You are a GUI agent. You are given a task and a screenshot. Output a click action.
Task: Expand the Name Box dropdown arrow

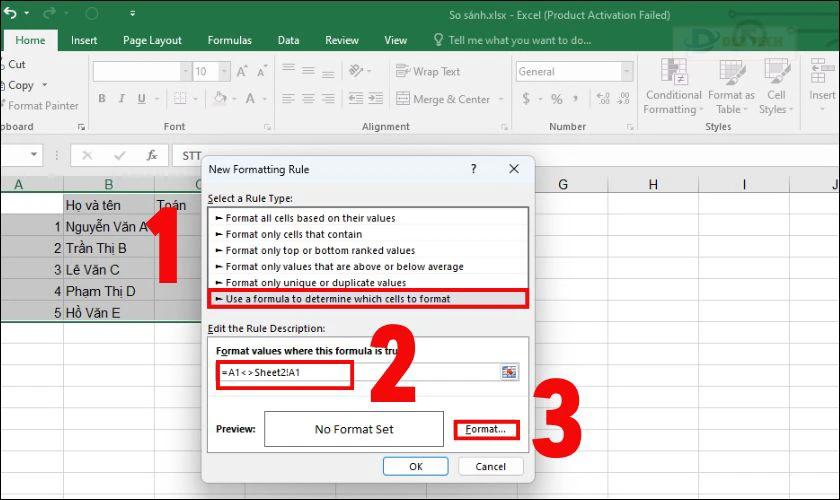point(34,154)
